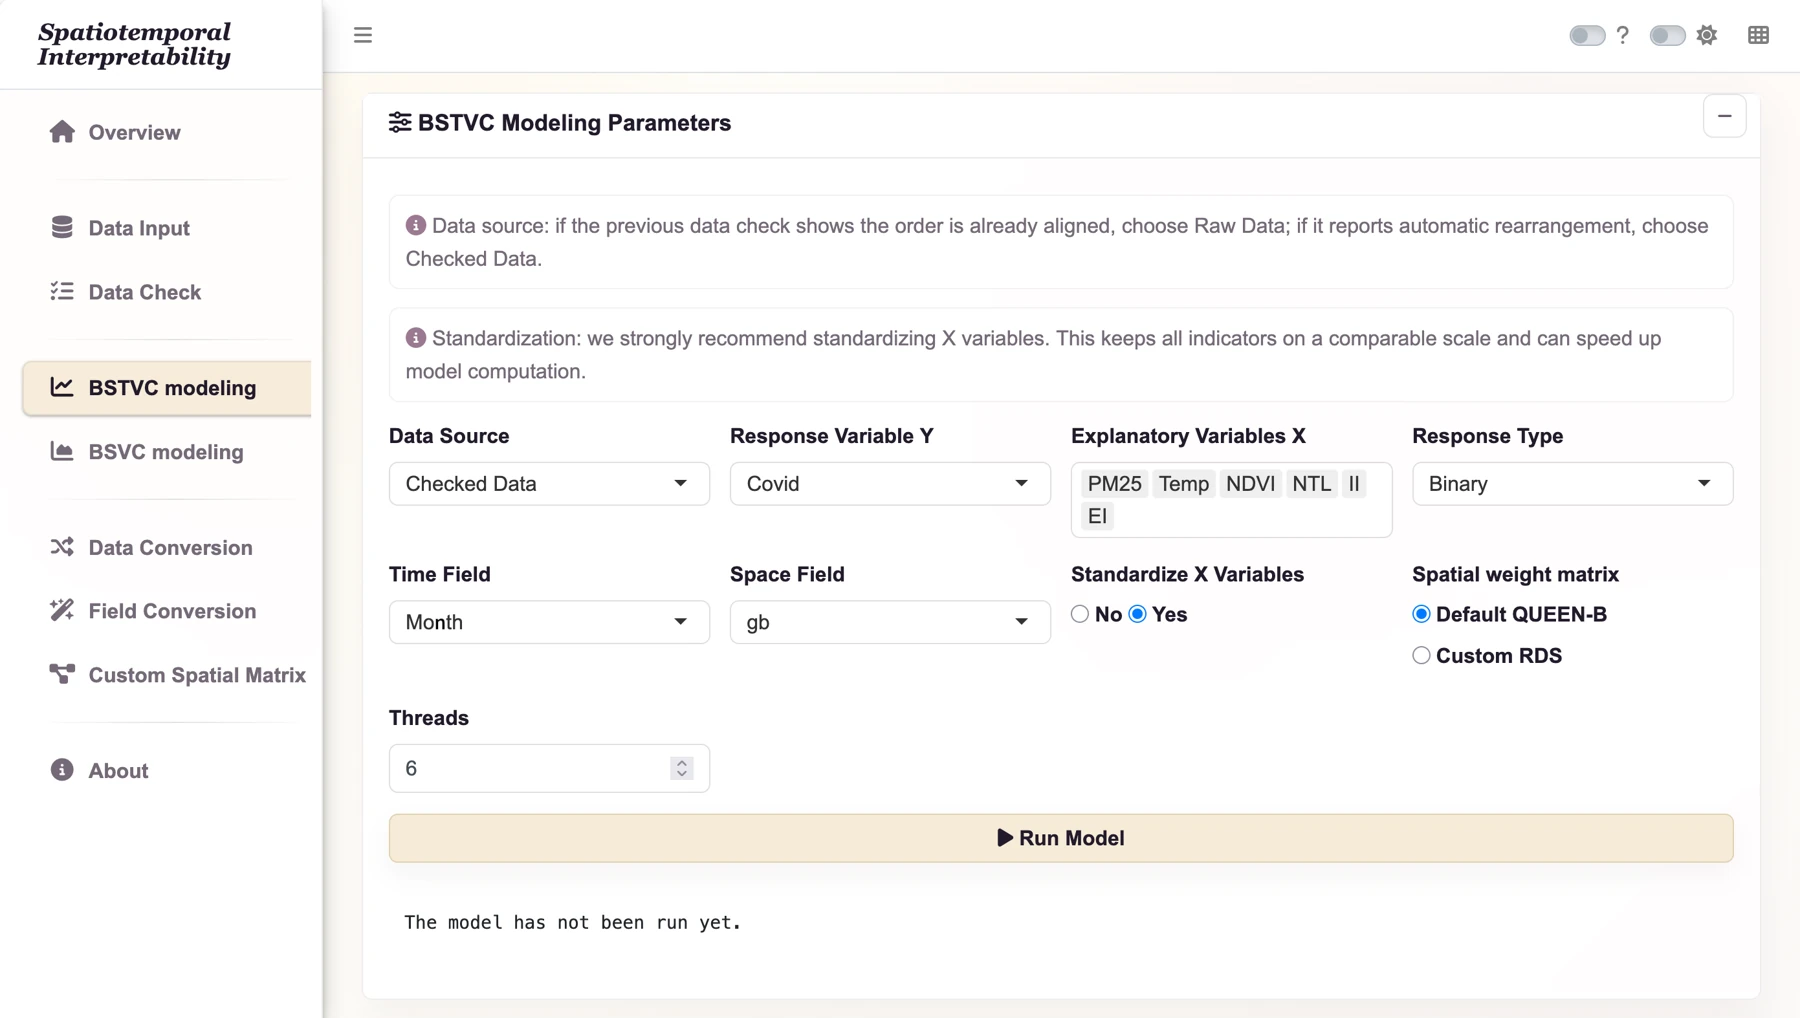The image size is (1800, 1018).
Task: Click the sliders icon beside BSTVC Modeling Parameters
Action: 400,122
